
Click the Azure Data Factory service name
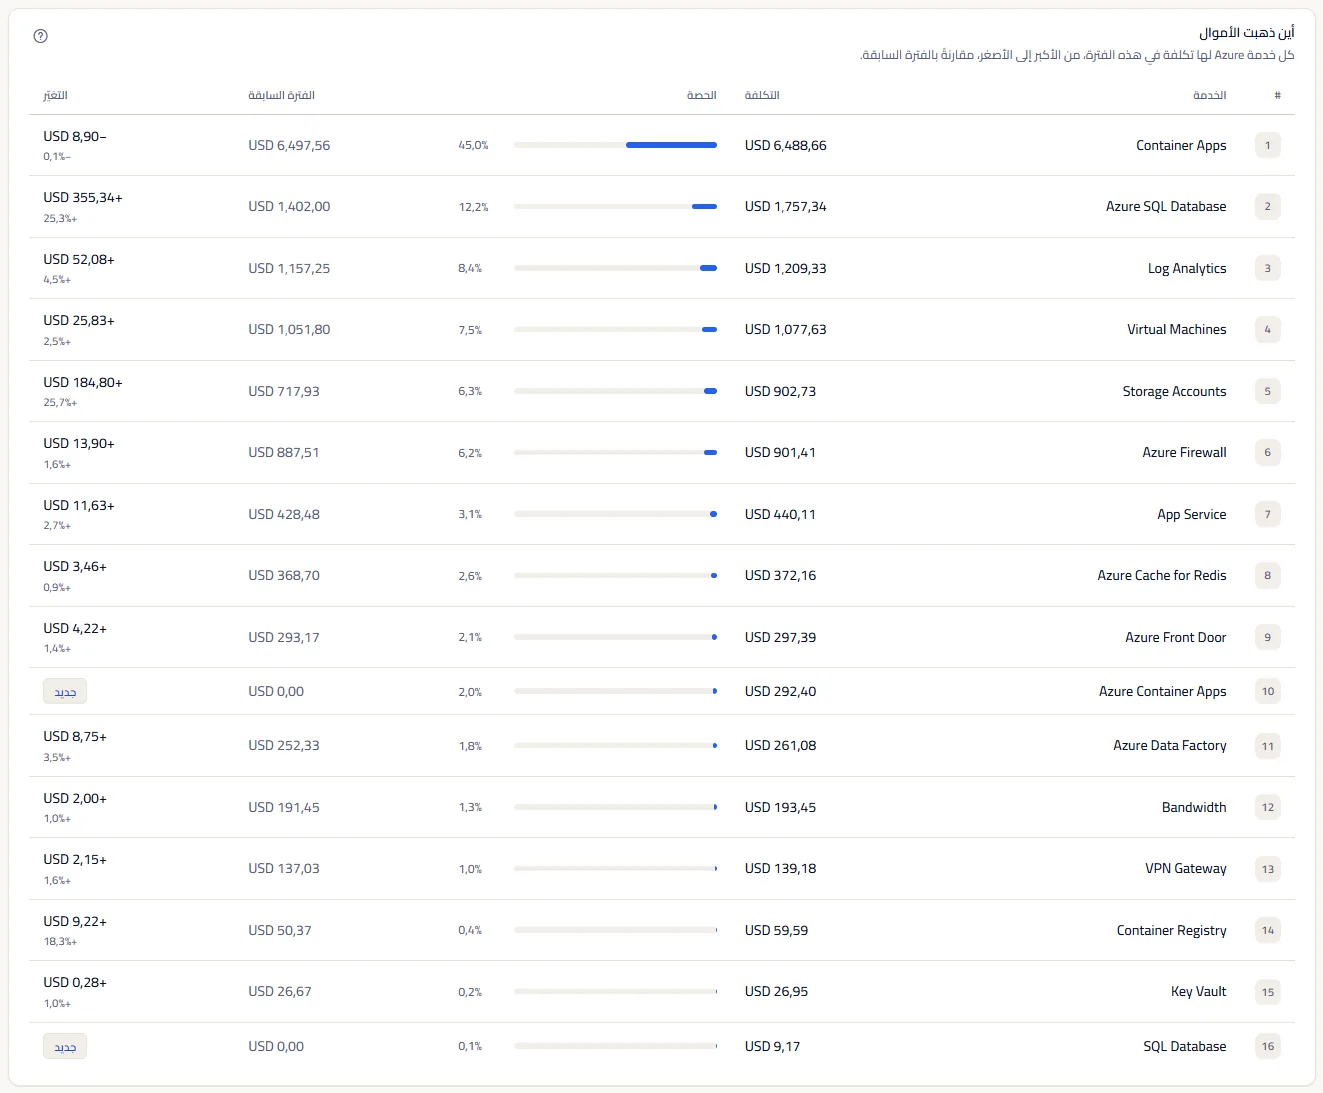1170,745
